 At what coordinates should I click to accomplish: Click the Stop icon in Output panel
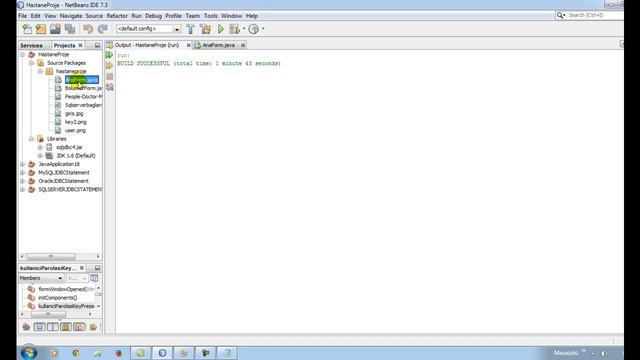[109, 76]
